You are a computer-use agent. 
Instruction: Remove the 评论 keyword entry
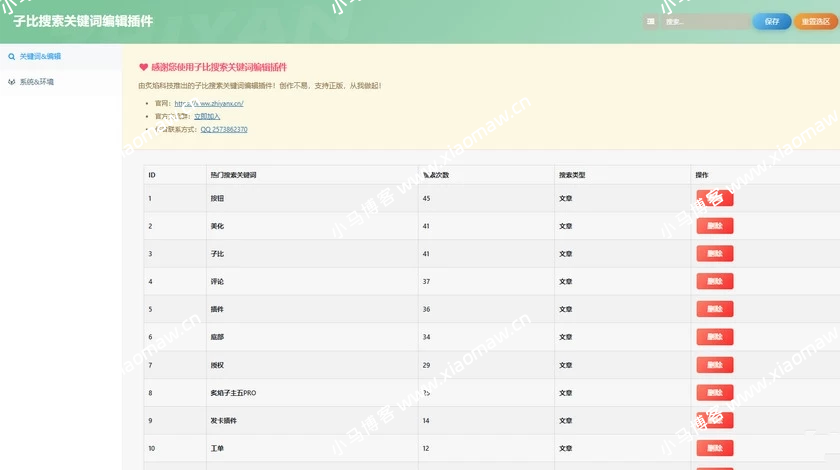(714, 282)
